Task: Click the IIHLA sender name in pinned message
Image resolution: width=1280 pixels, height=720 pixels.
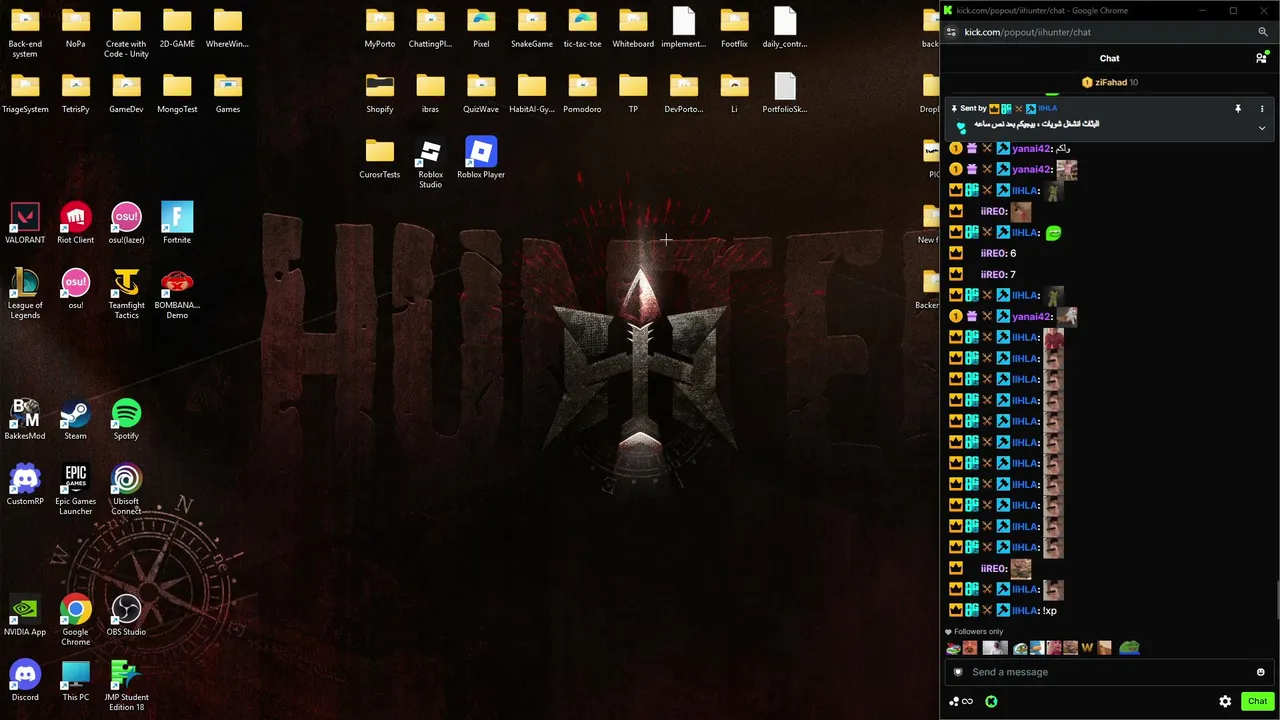Action: point(1047,108)
